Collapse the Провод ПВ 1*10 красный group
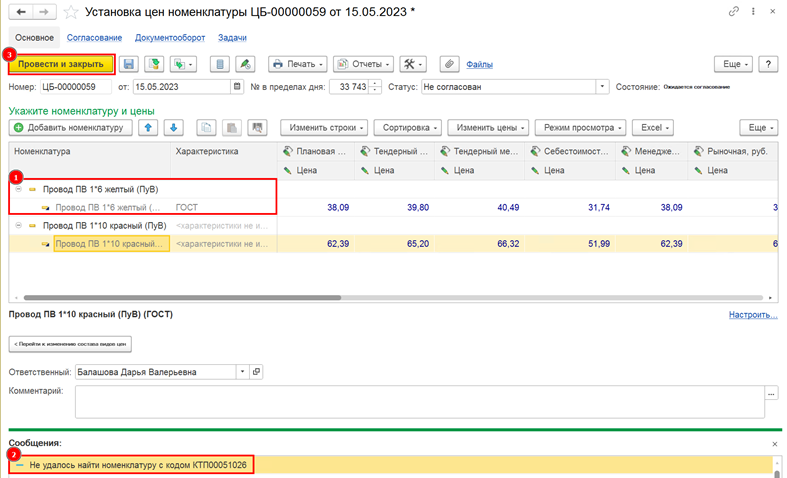The image size is (787, 478). click(19, 225)
